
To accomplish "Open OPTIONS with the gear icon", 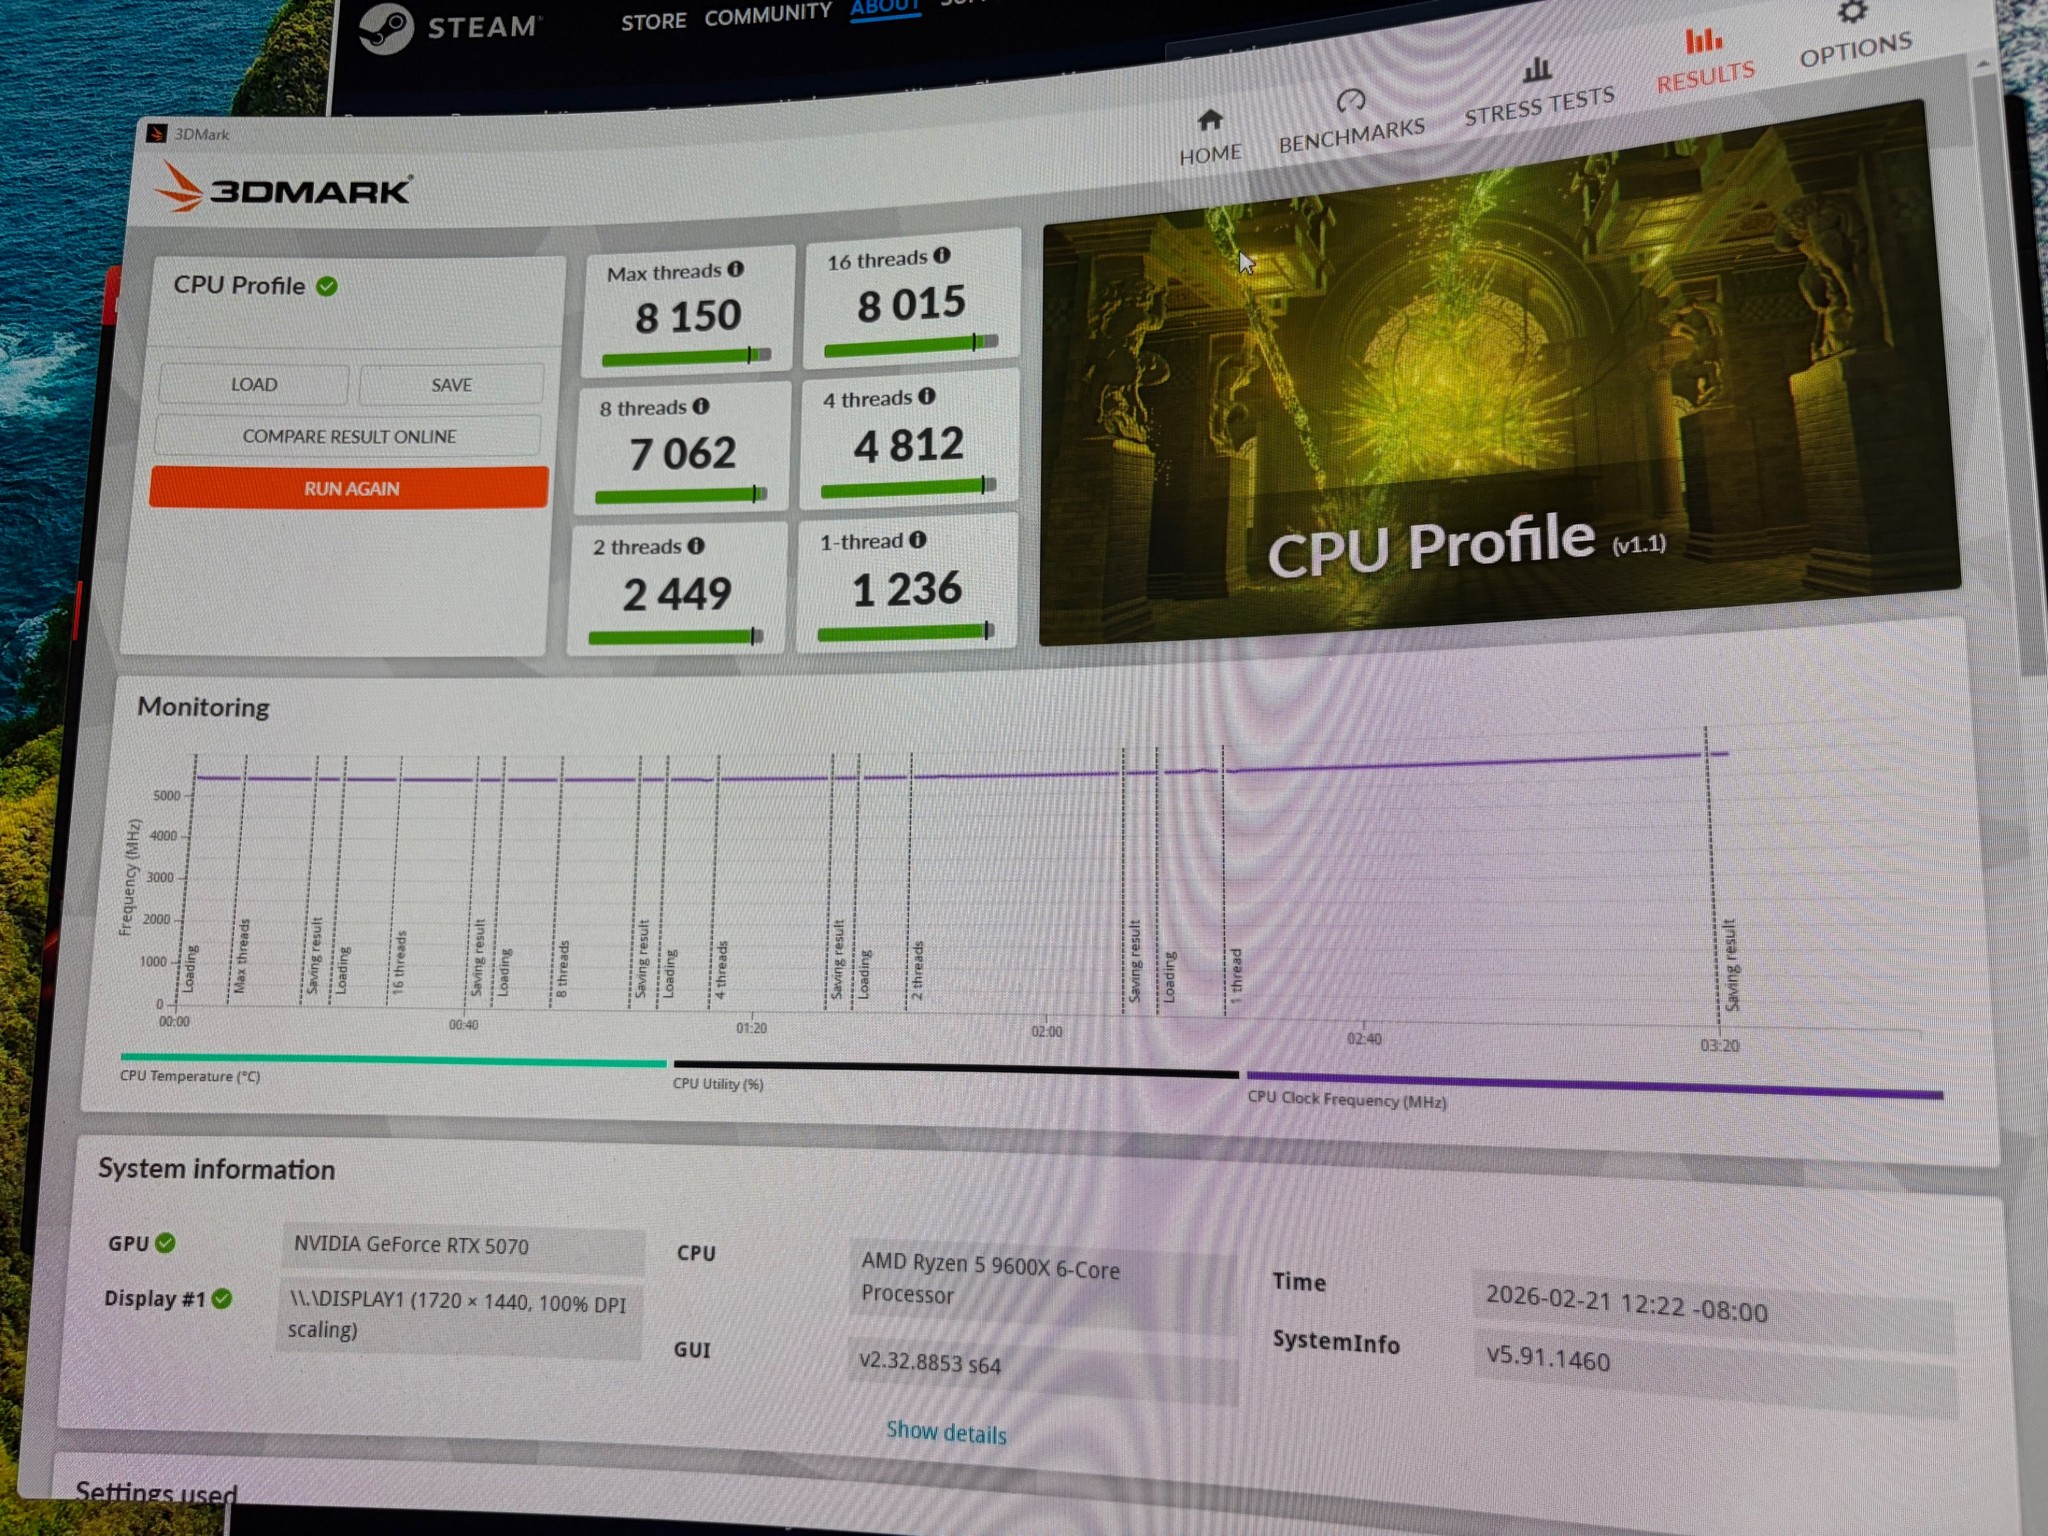I will pyautogui.click(x=1855, y=34).
